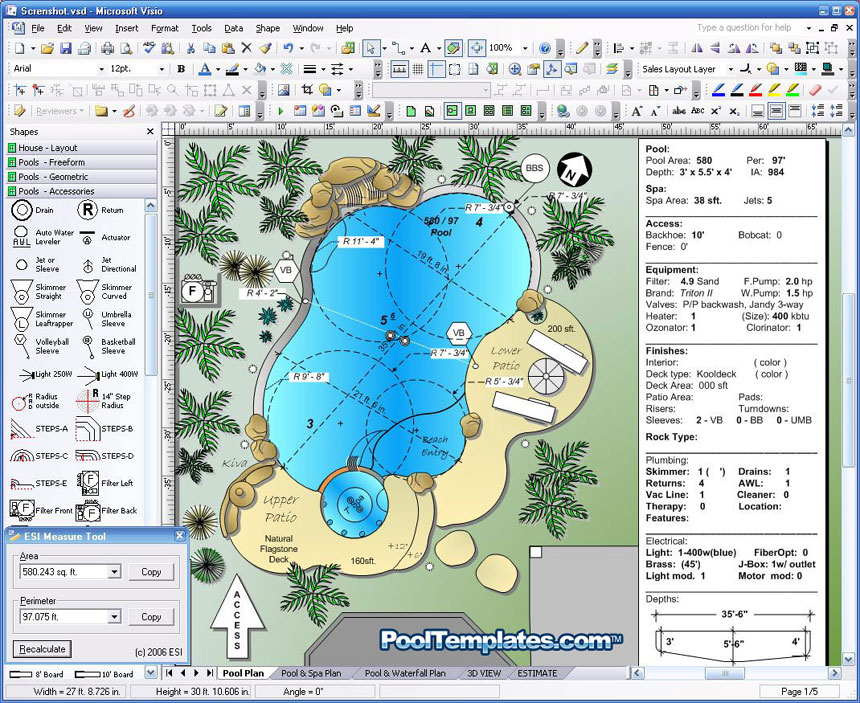860x703 pixels.
Task: Expand the Area value dropdown in Measure Tool
Action: (114, 572)
